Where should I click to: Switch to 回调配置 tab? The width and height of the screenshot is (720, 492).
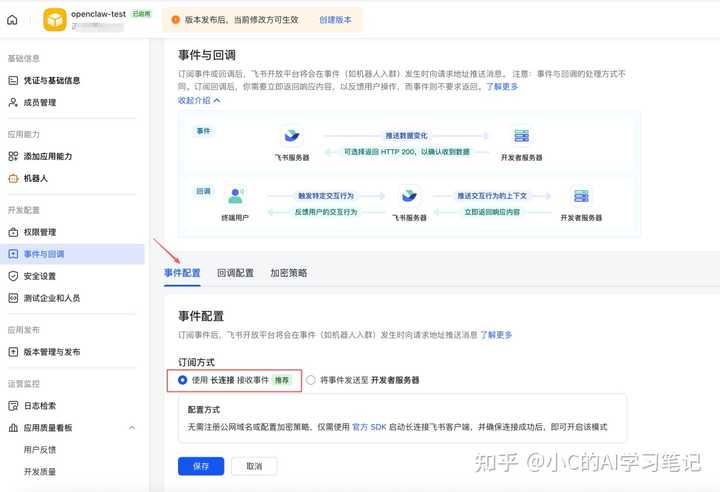[x=235, y=273]
